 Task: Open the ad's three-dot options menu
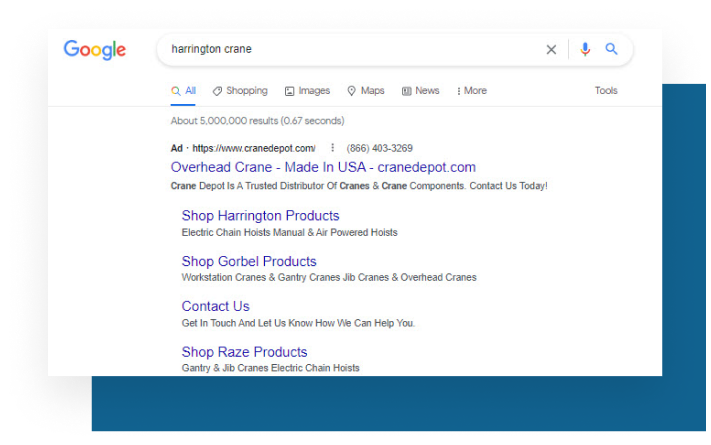coord(332,148)
